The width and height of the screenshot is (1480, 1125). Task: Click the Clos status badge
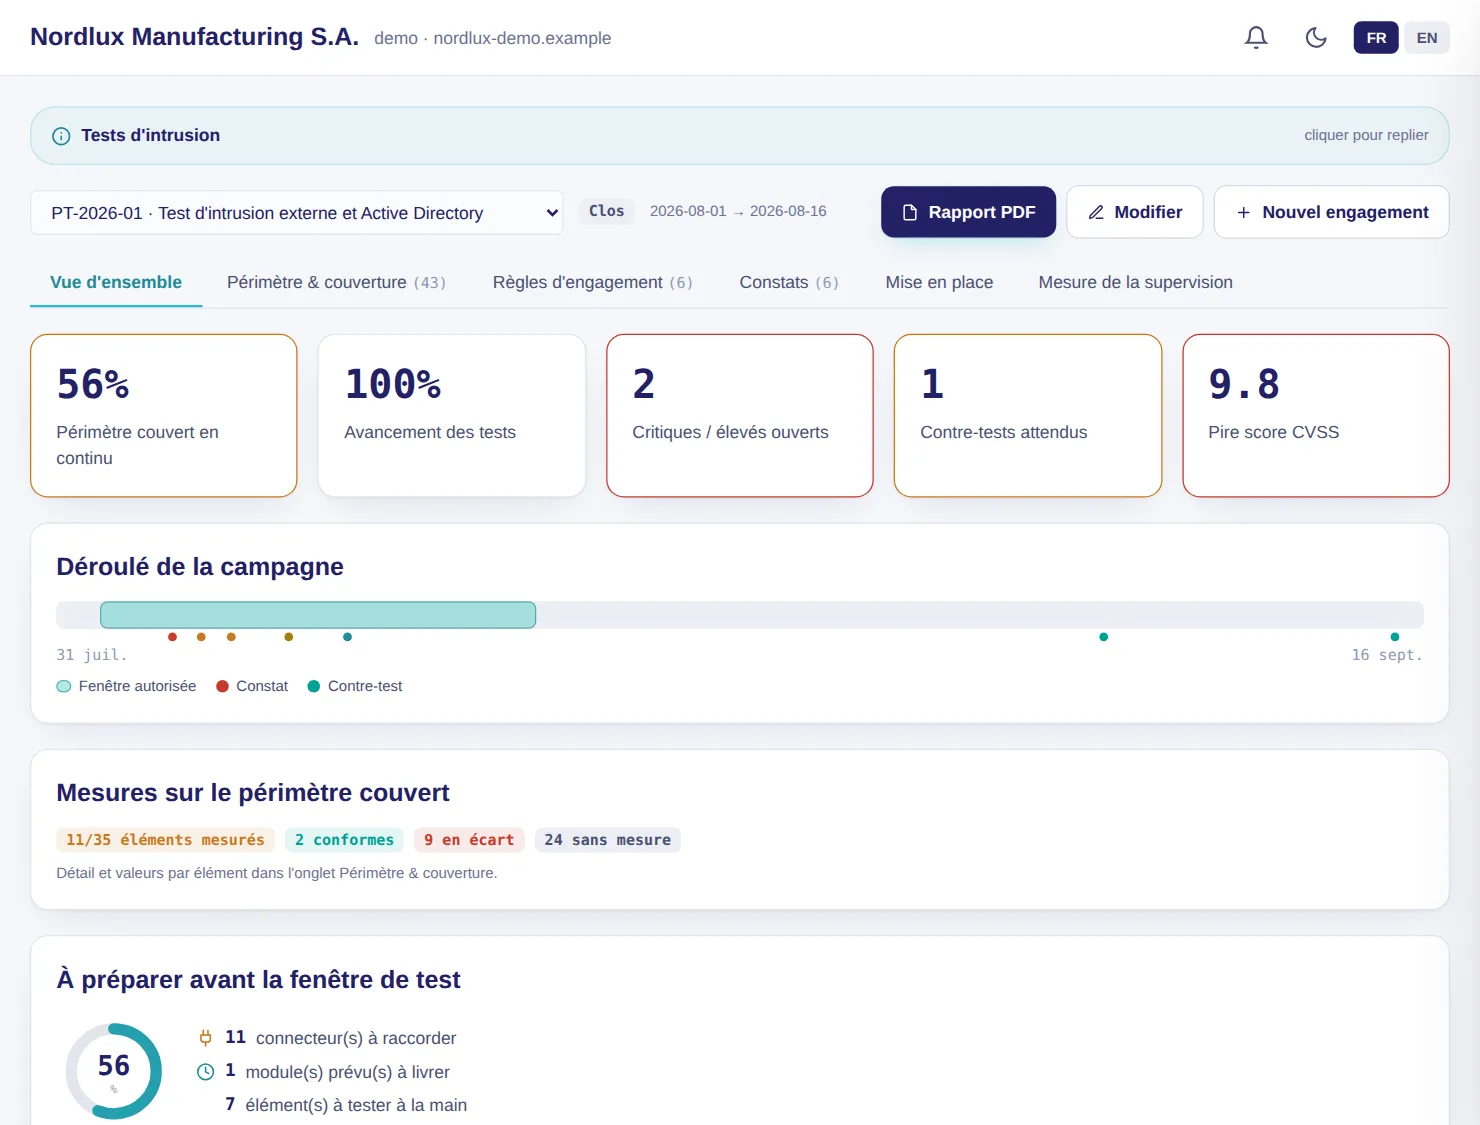[607, 211]
